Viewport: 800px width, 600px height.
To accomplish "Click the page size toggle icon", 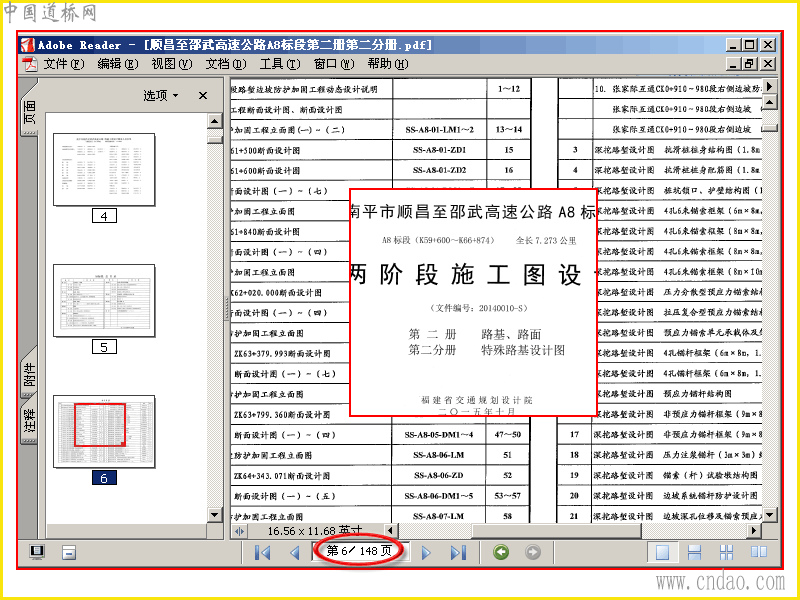I will click(239, 532).
